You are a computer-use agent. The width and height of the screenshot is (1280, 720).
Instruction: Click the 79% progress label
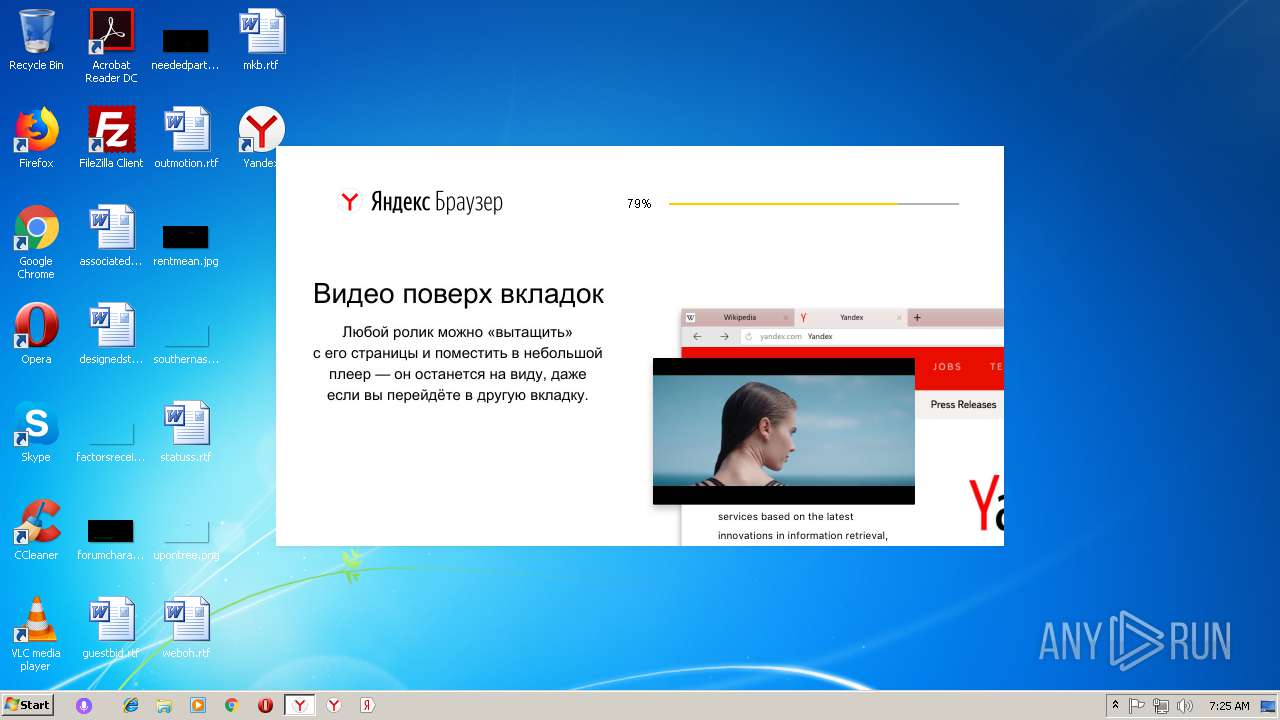click(x=639, y=204)
